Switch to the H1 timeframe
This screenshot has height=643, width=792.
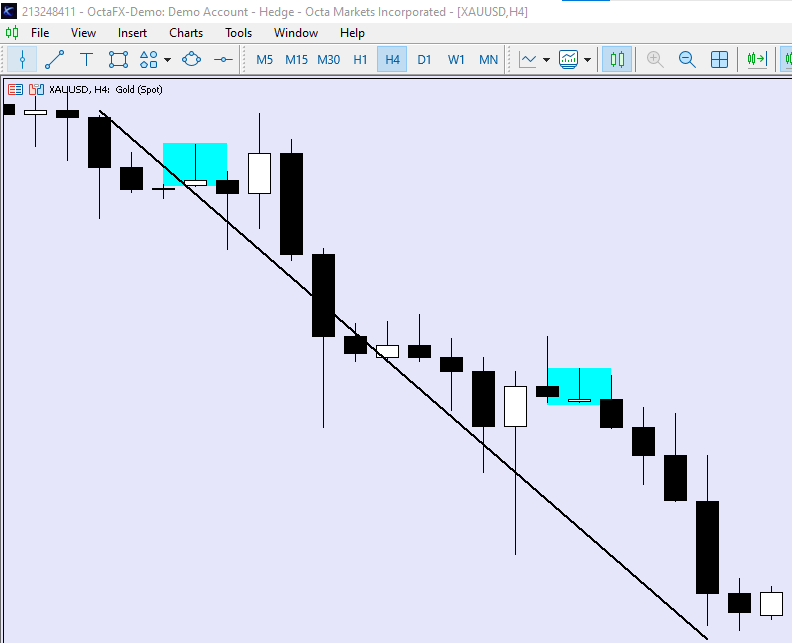point(360,60)
